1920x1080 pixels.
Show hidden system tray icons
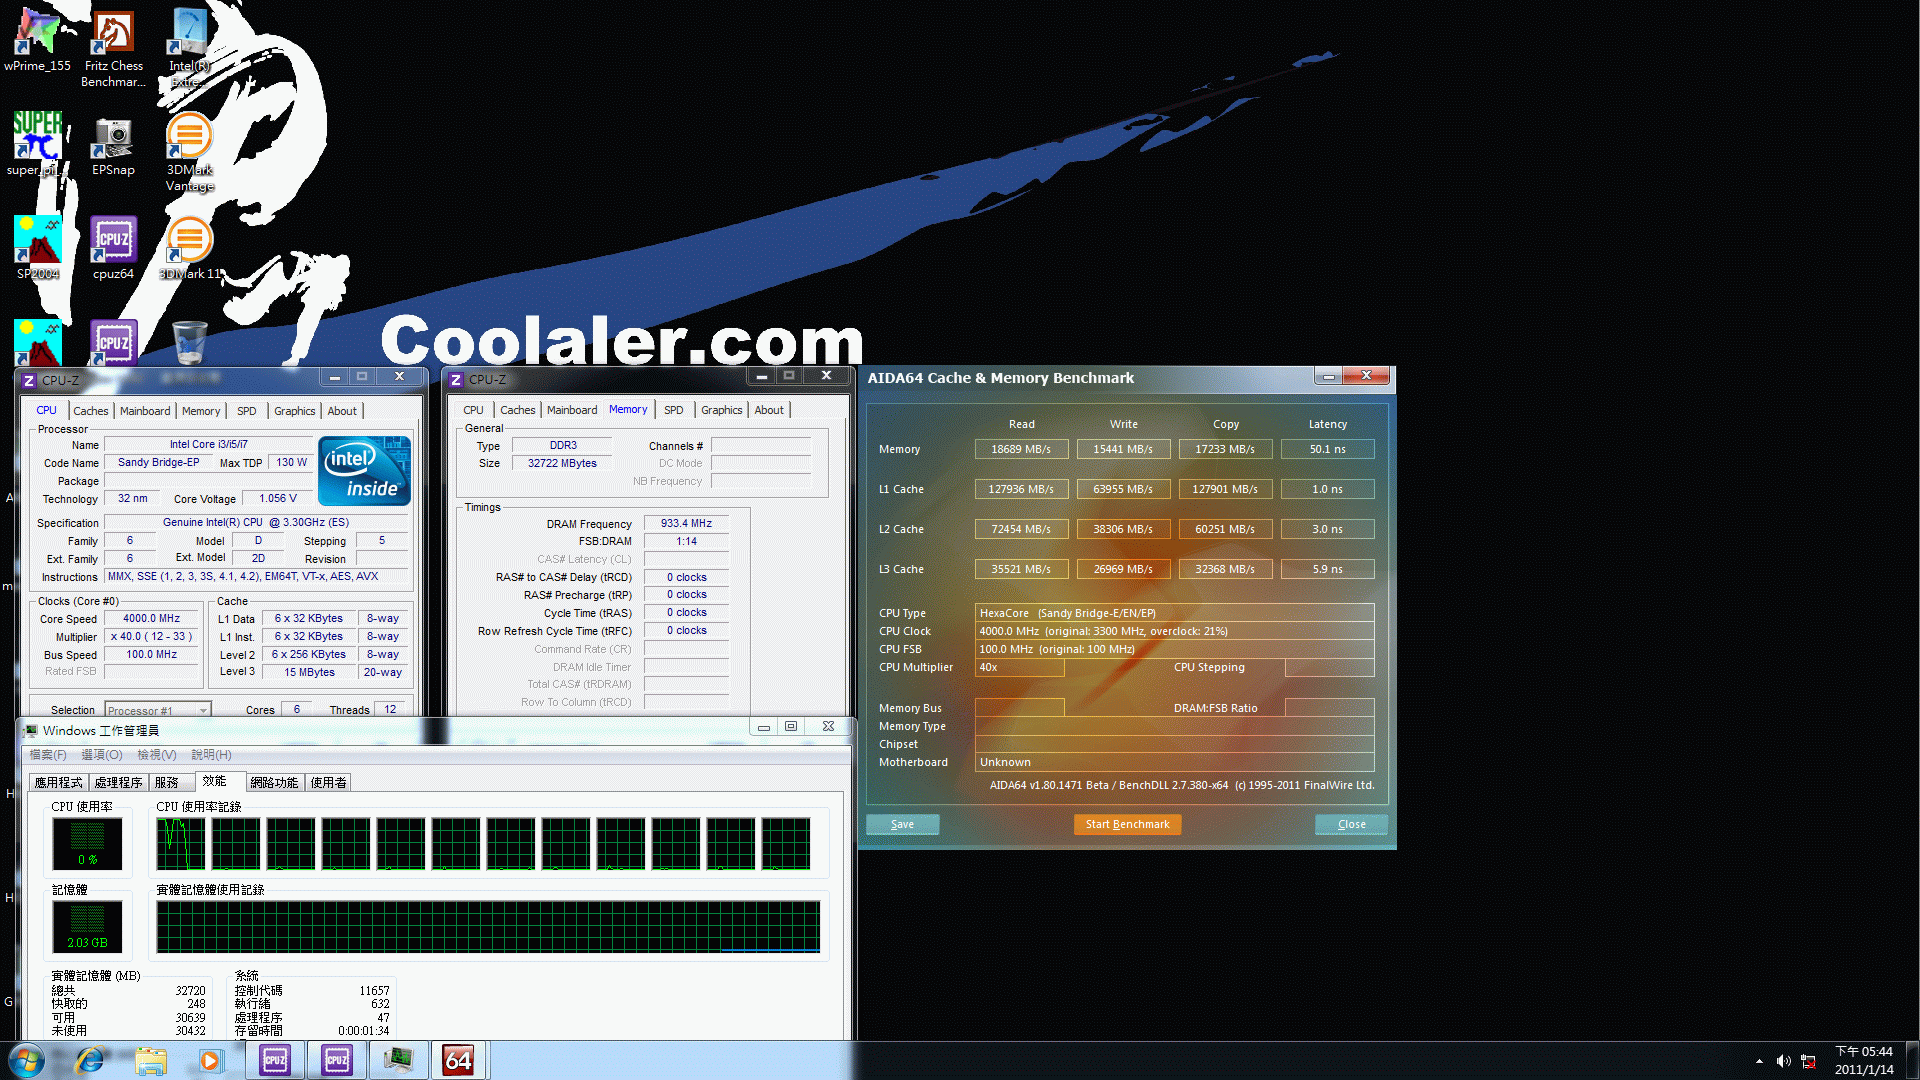pyautogui.click(x=1759, y=1061)
